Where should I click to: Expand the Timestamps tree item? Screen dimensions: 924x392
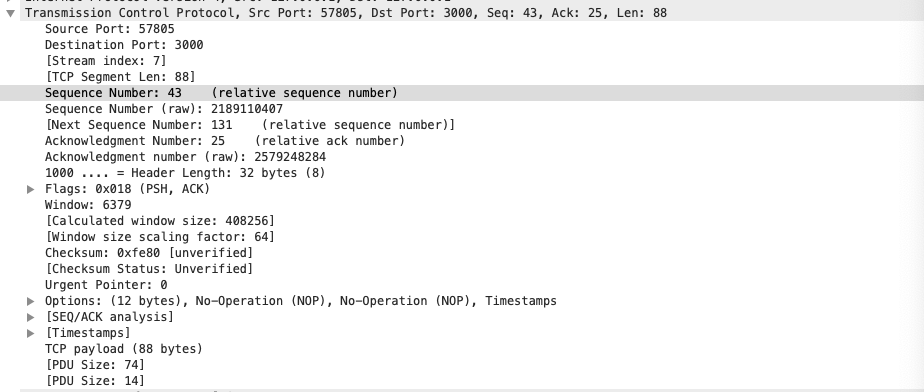click(31, 333)
